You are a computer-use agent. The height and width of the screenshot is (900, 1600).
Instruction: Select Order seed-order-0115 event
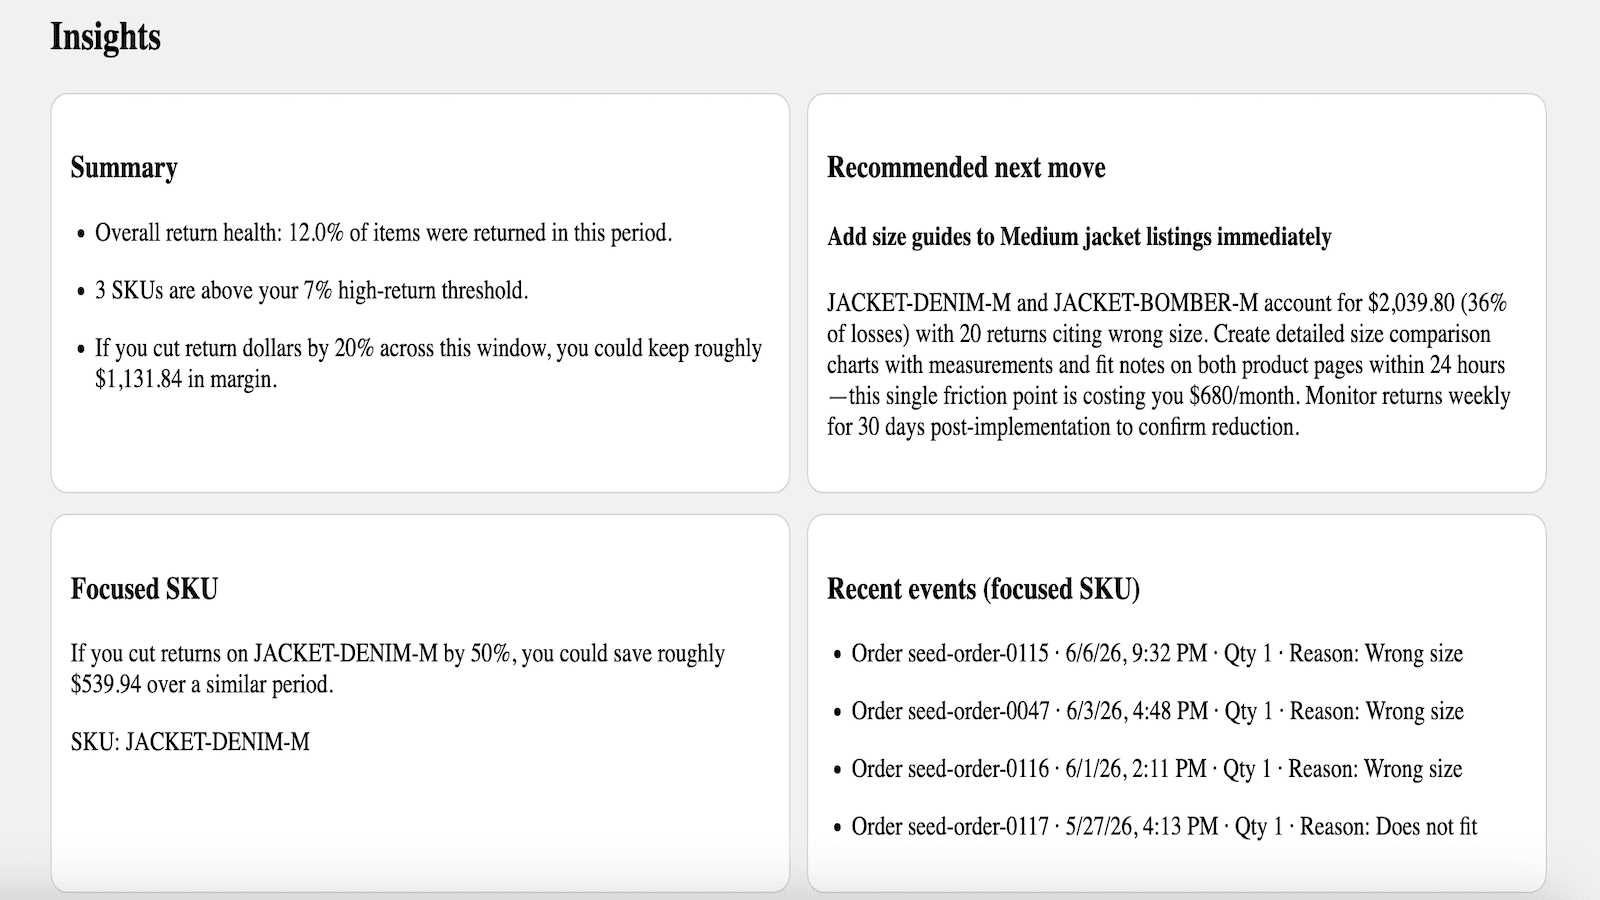[1157, 654]
